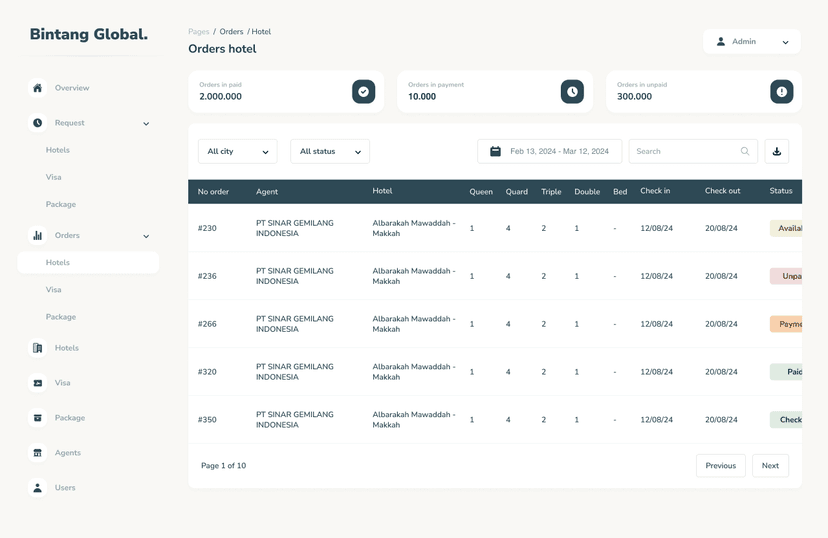The width and height of the screenshot is (828, 538).
Task: Select order #236 number
Action: coord(207,276)
